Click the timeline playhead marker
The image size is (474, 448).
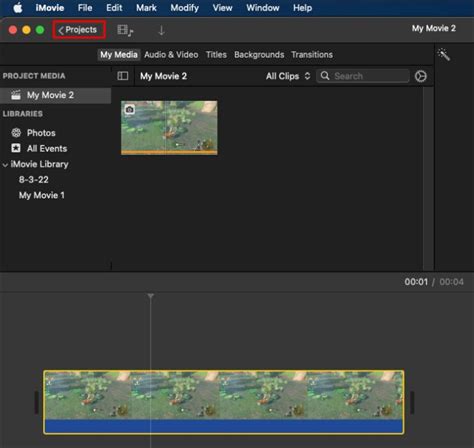[151, 296]
